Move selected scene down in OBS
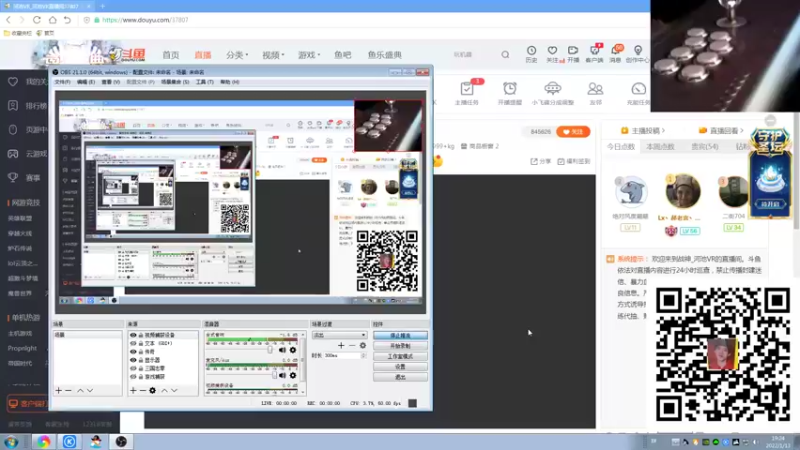Screen dimensions: 800x450 tap(90, 390)
